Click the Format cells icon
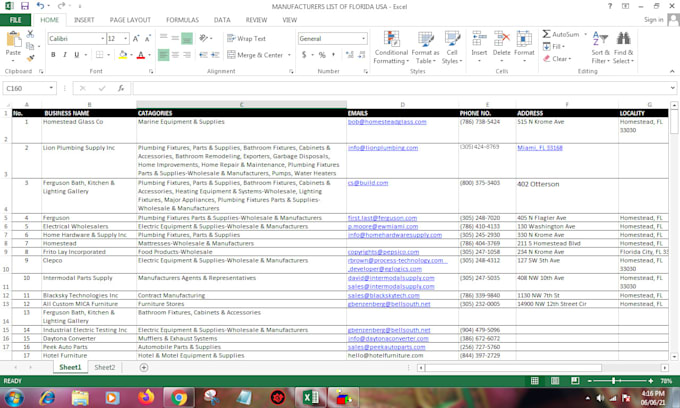The image size is (680, 408). click(x=524, y=39)
